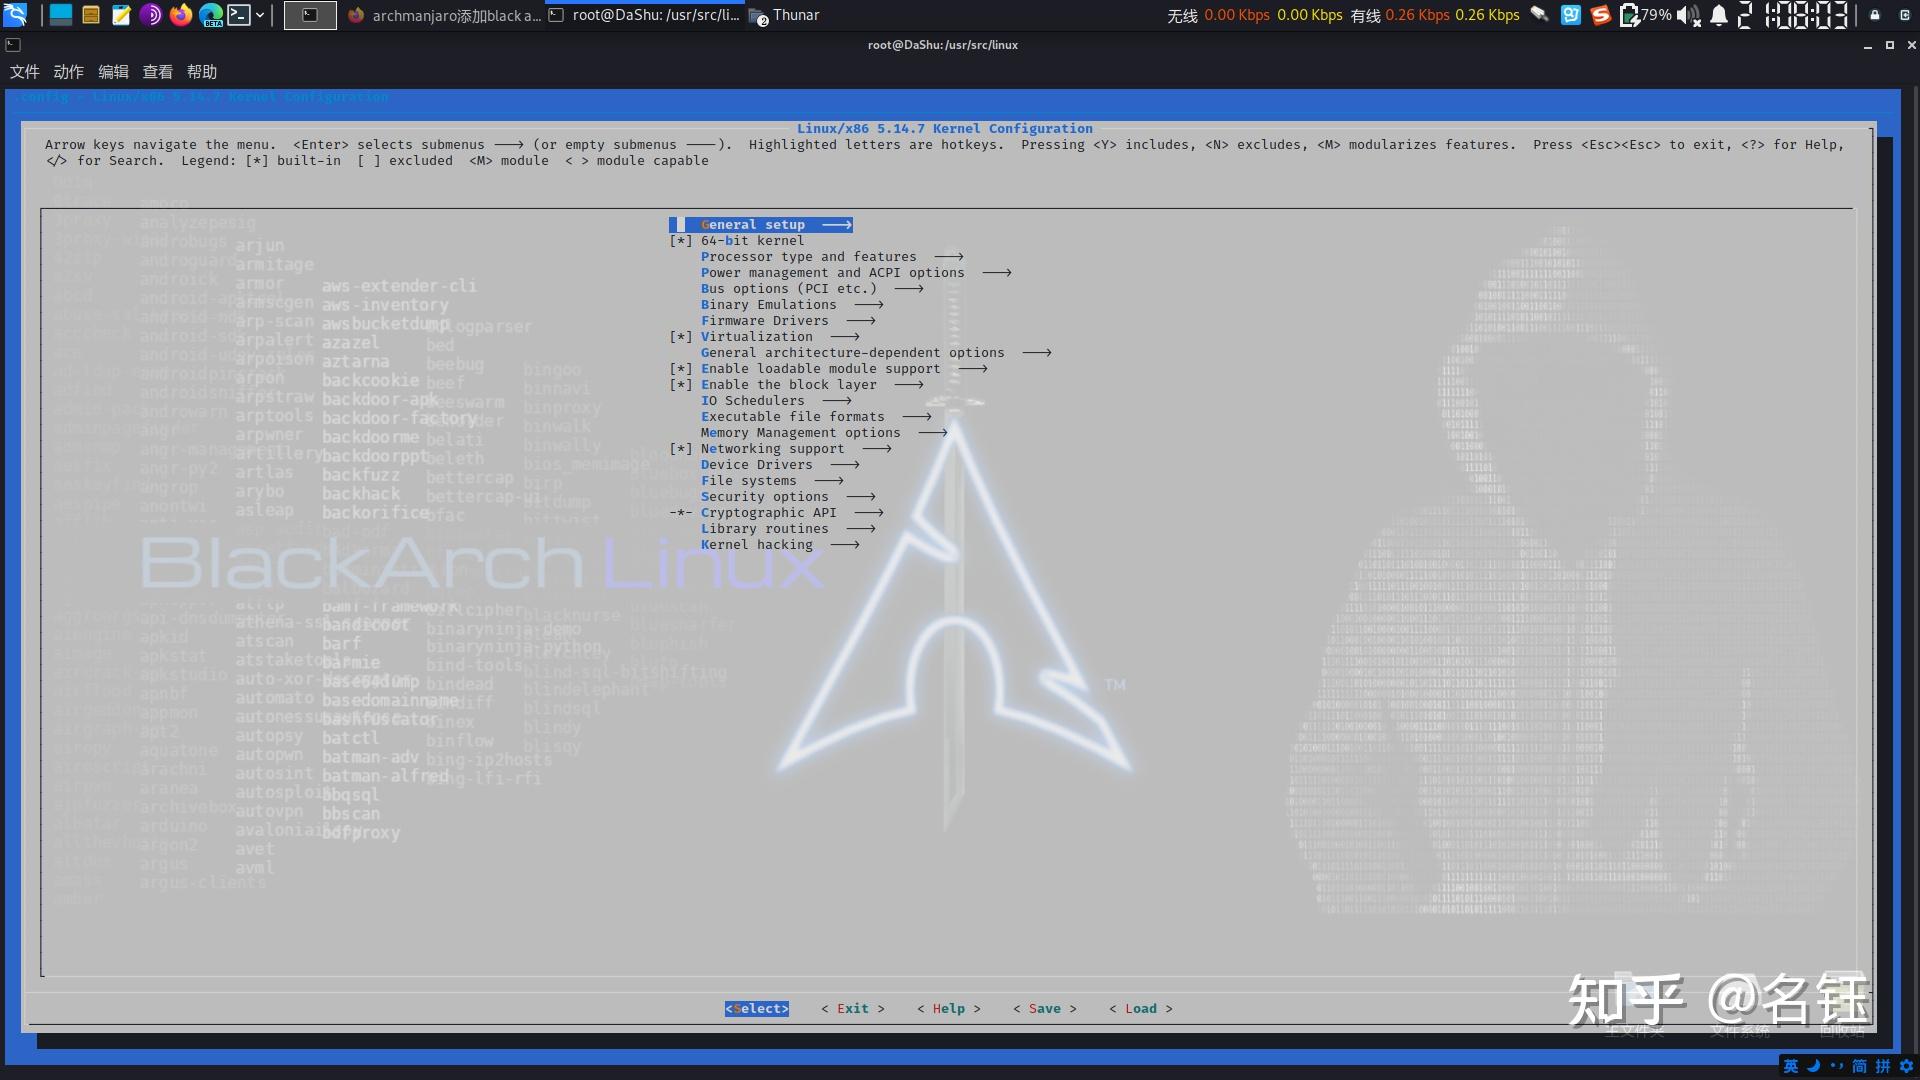1920x1080 pixels.
Task: Open the 文件 menu
Action: click(x=26, y=71)
